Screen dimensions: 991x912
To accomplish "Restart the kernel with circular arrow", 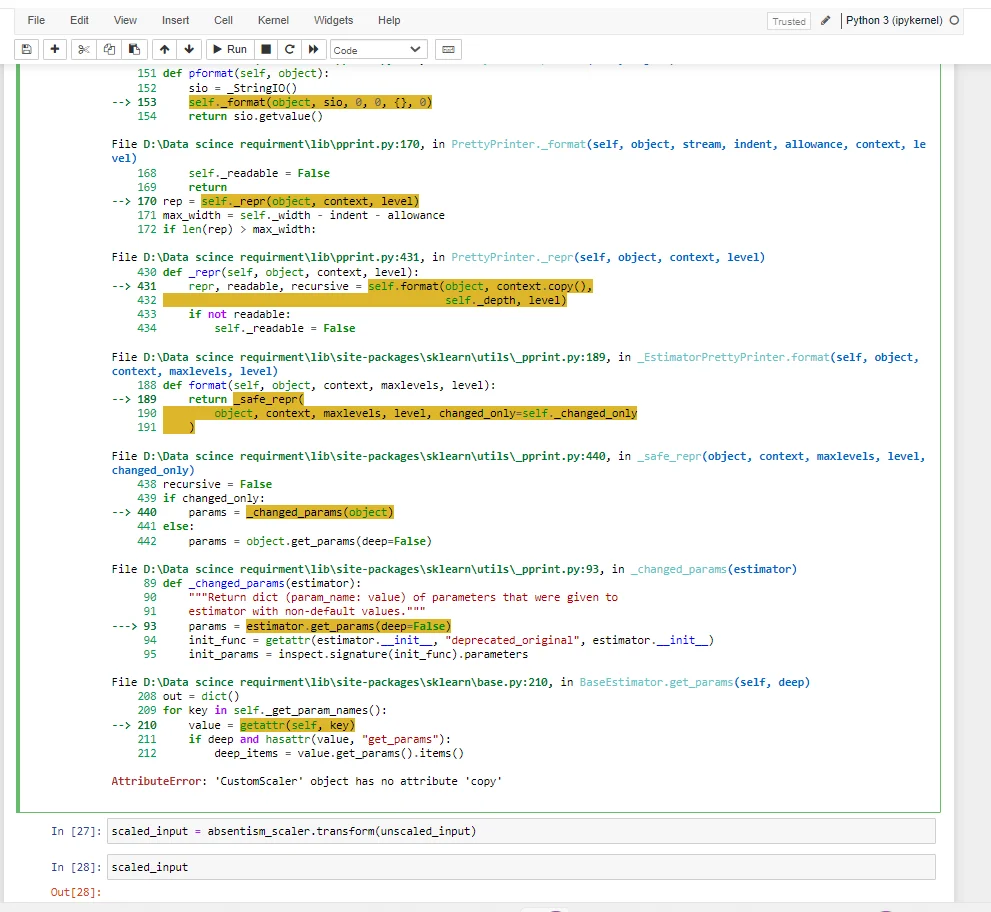I will tap(290, 49).
